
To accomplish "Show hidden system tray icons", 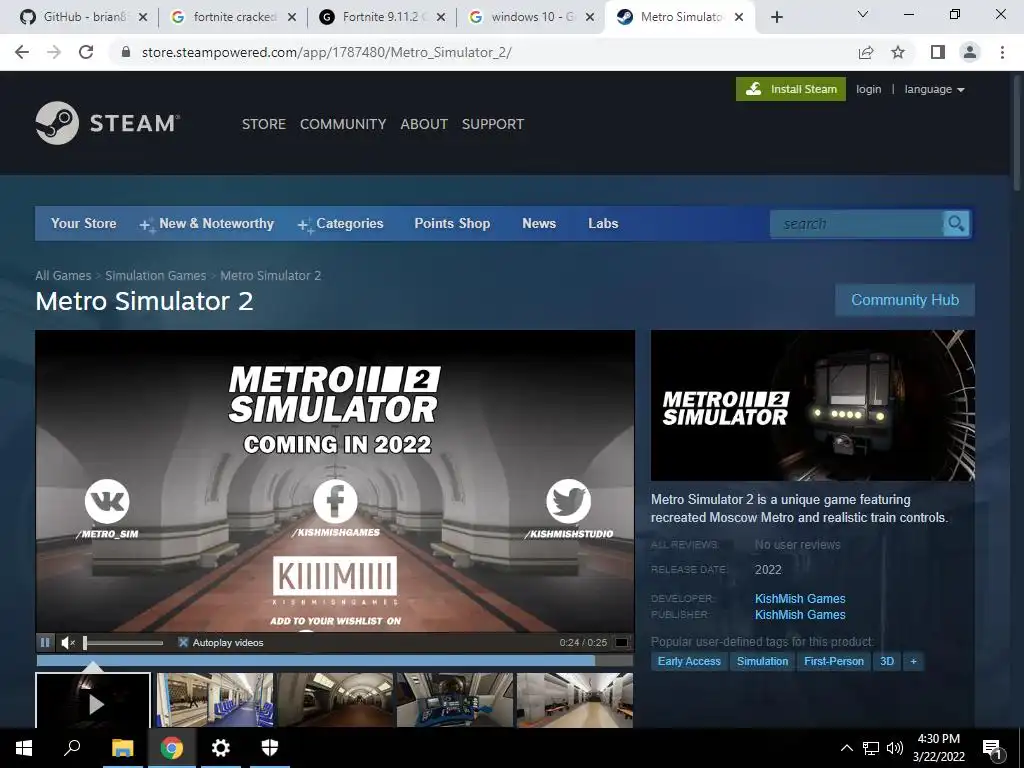I will (846, 748).
